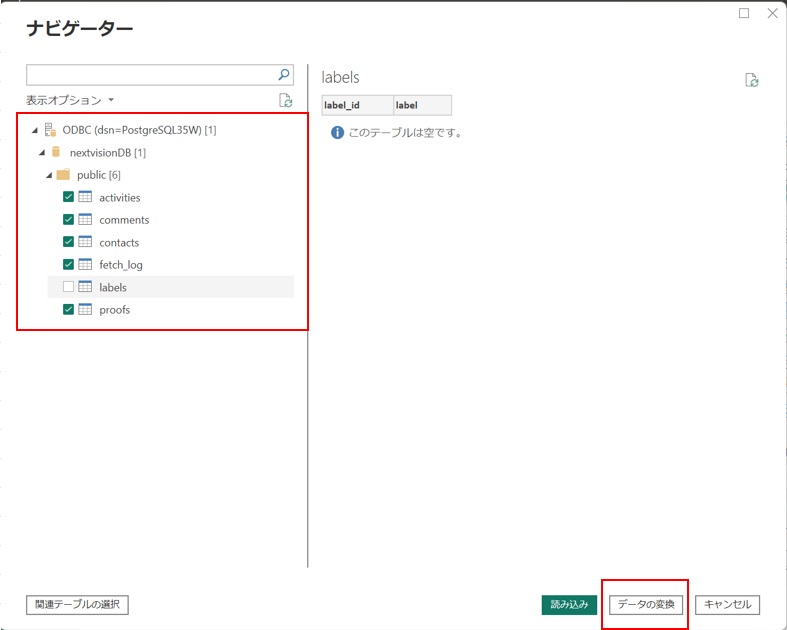The height and width of the screenshot is (630, 787).
Task: Click the 関連テーブルの選択 button
Action: click(77, 604)
